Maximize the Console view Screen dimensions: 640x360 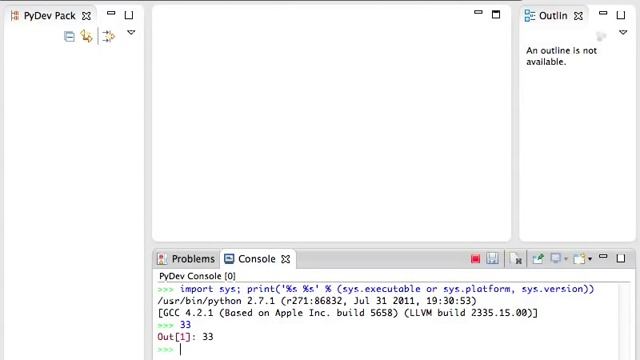pyautogui.click(x=621, y=258)
